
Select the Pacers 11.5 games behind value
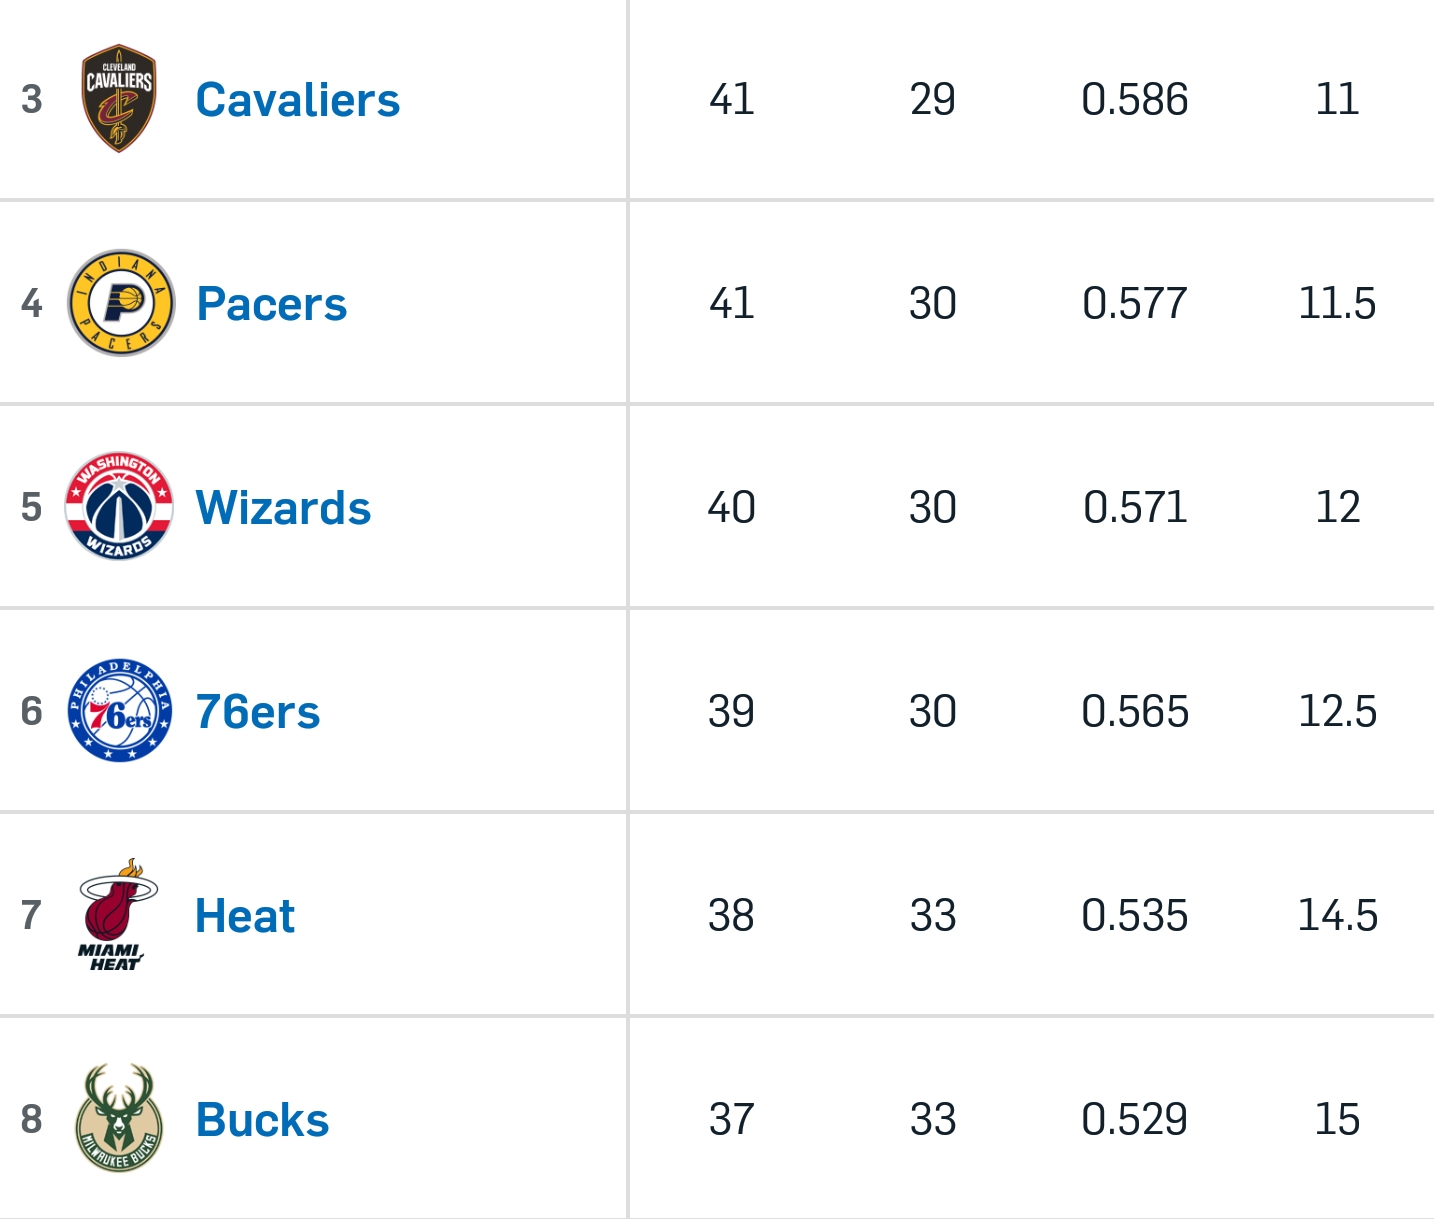click(x=1337, y=303)
